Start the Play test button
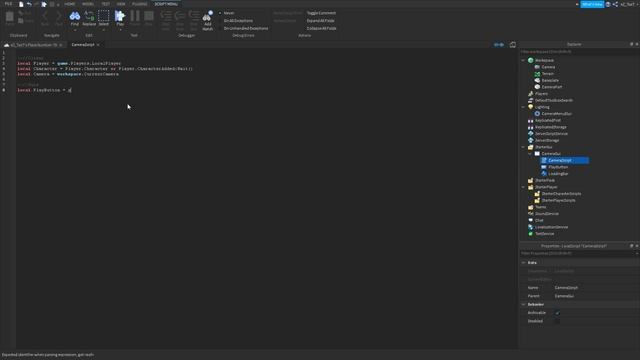The image size is (640, 360). 120,16
